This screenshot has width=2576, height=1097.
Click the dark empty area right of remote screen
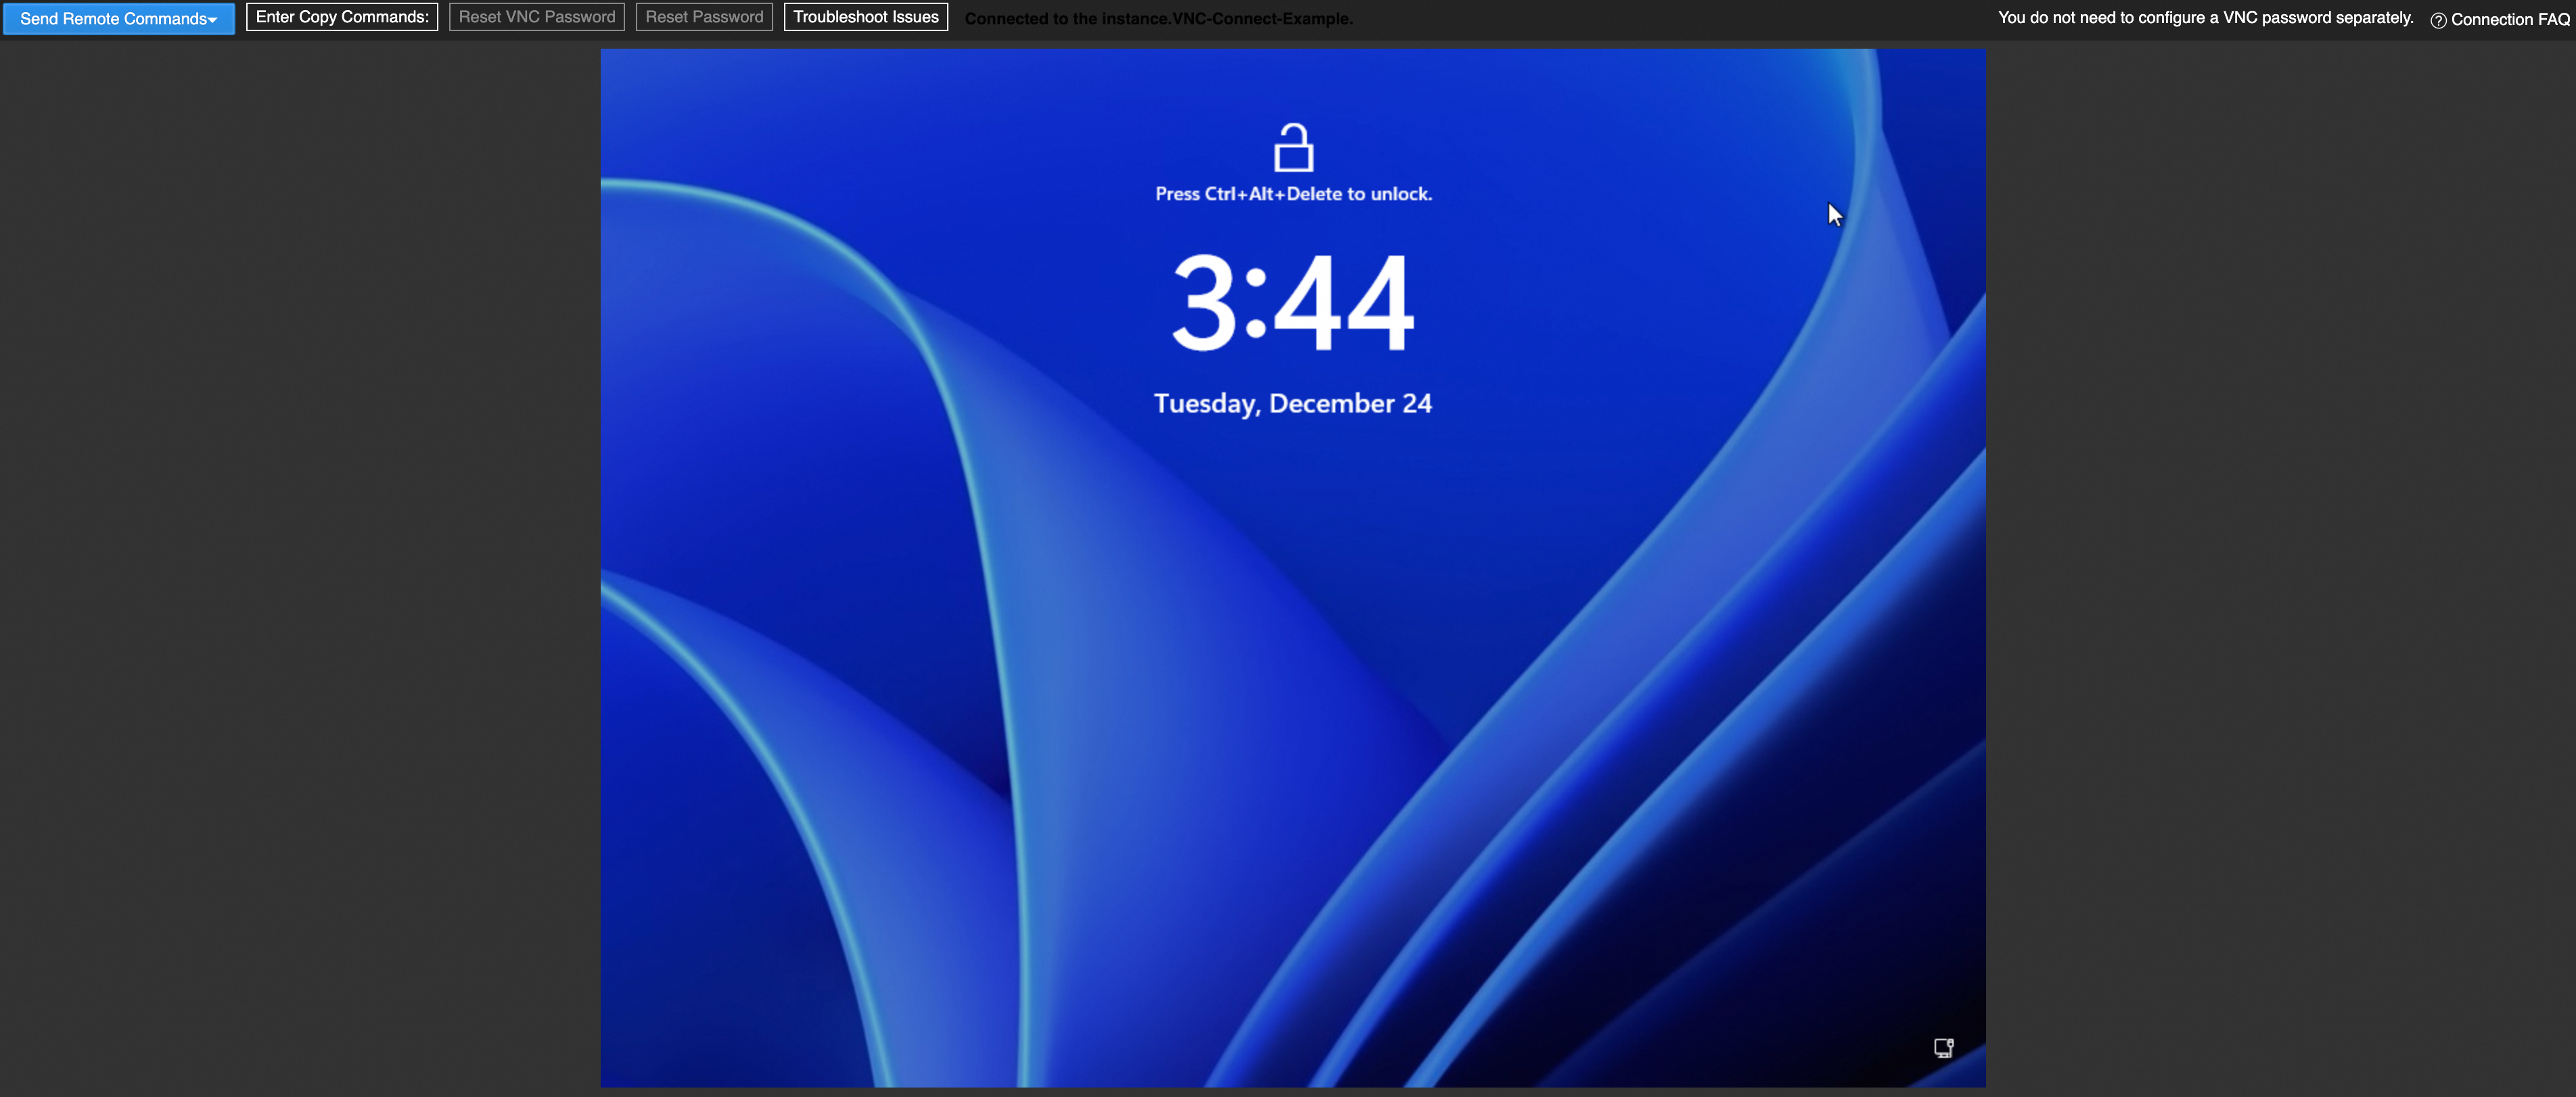click(x=2280, y=560)
